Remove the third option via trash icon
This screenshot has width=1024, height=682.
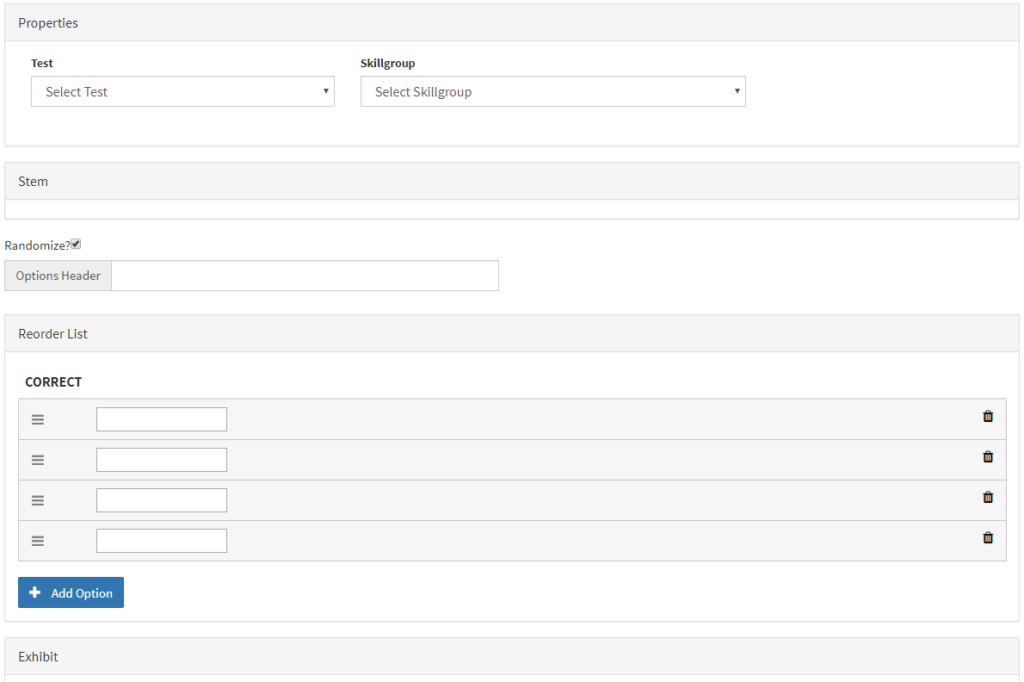pyautogui.click(x=988, y=497)
